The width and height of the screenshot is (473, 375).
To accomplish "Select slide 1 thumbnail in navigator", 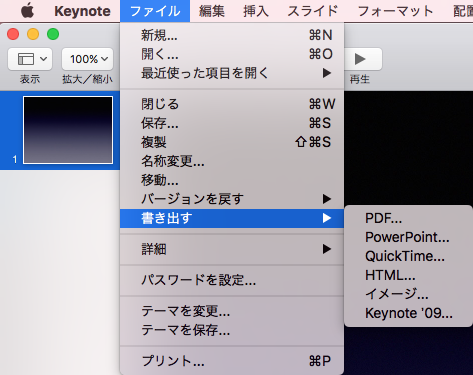I will (x=68, y=130).
